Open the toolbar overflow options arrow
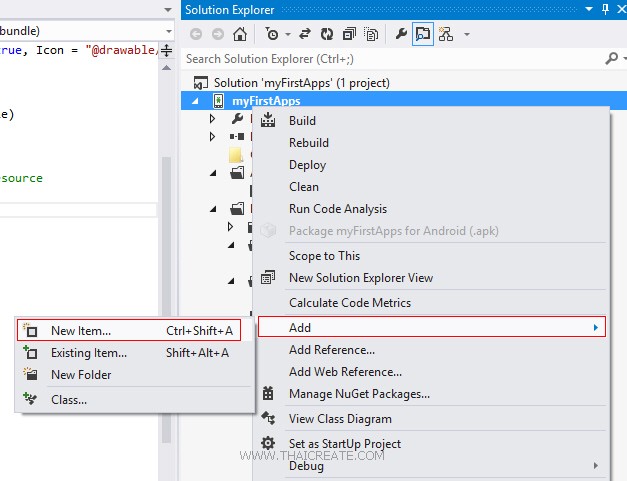 tap(467, 34)
